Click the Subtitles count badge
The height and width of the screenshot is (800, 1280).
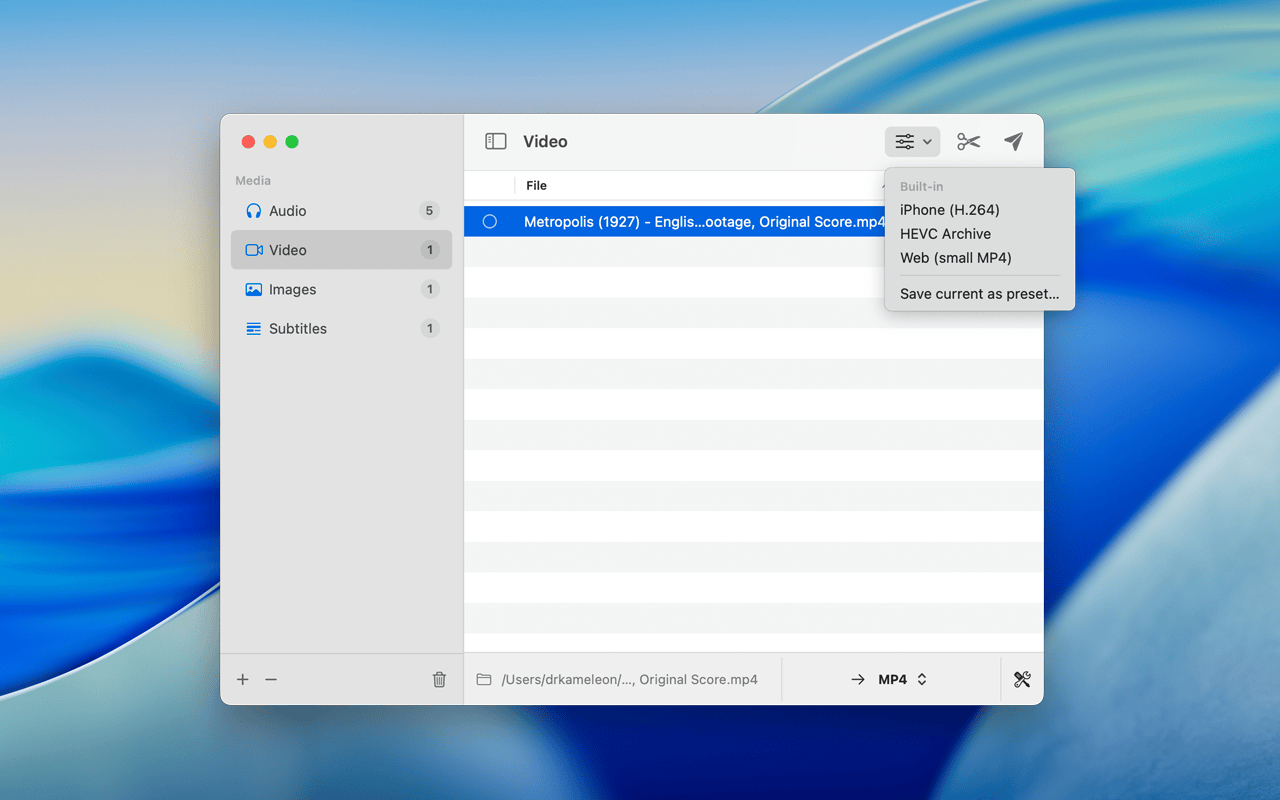[x=430, y=329]
